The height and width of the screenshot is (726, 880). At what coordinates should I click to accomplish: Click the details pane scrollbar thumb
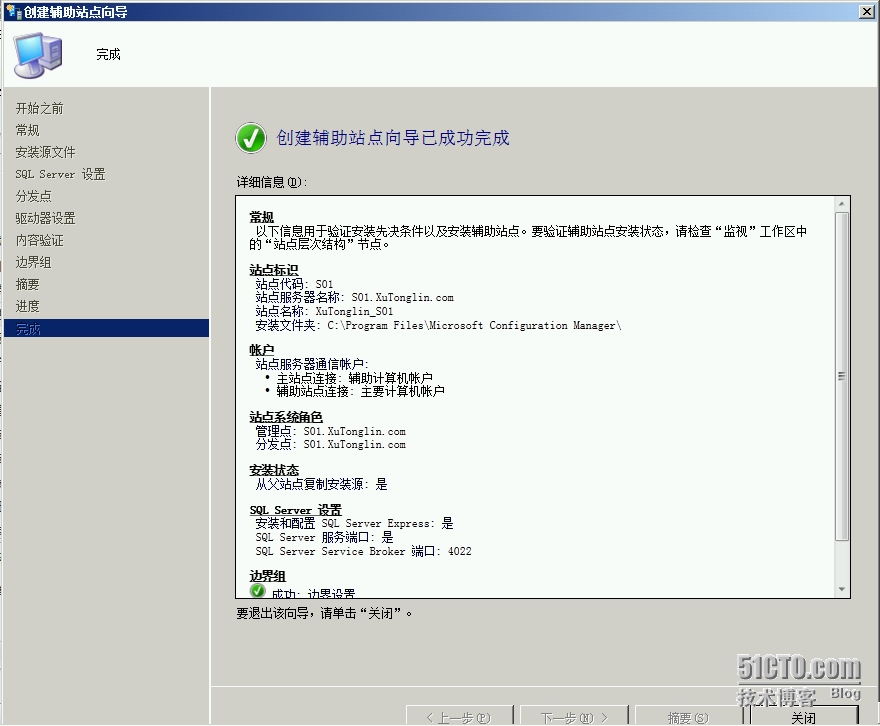click(841, 376)
